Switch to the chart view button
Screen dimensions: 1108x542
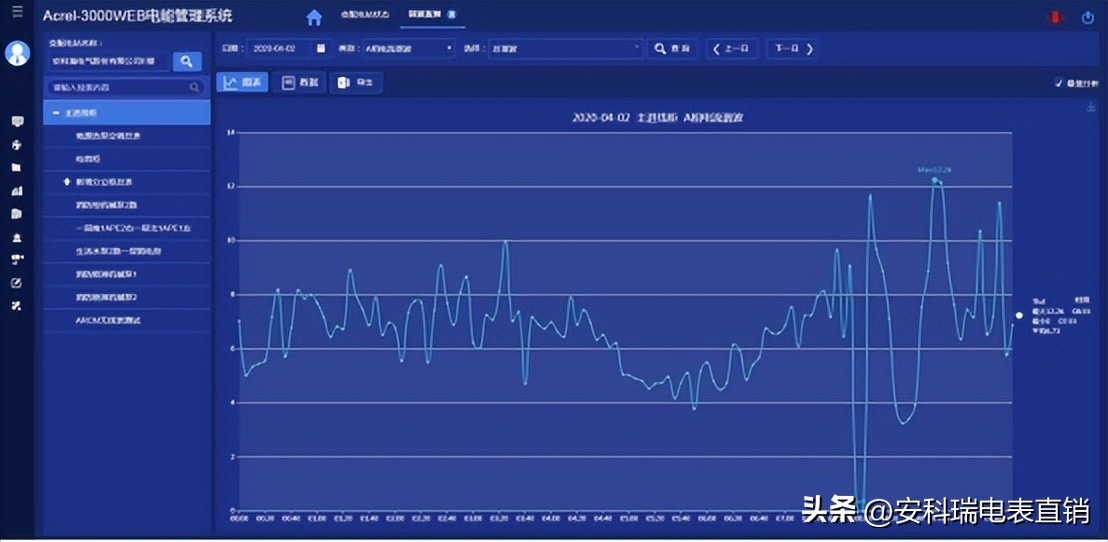(242, 83)
